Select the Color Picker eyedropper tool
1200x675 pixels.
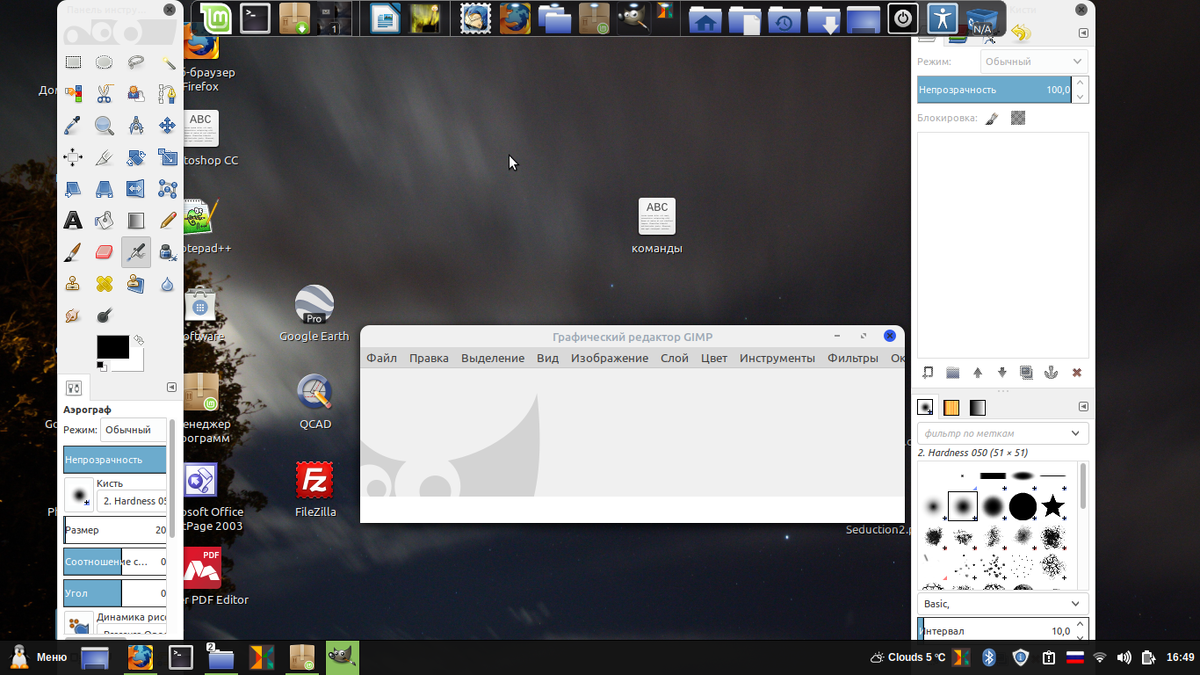click(73, 126)
